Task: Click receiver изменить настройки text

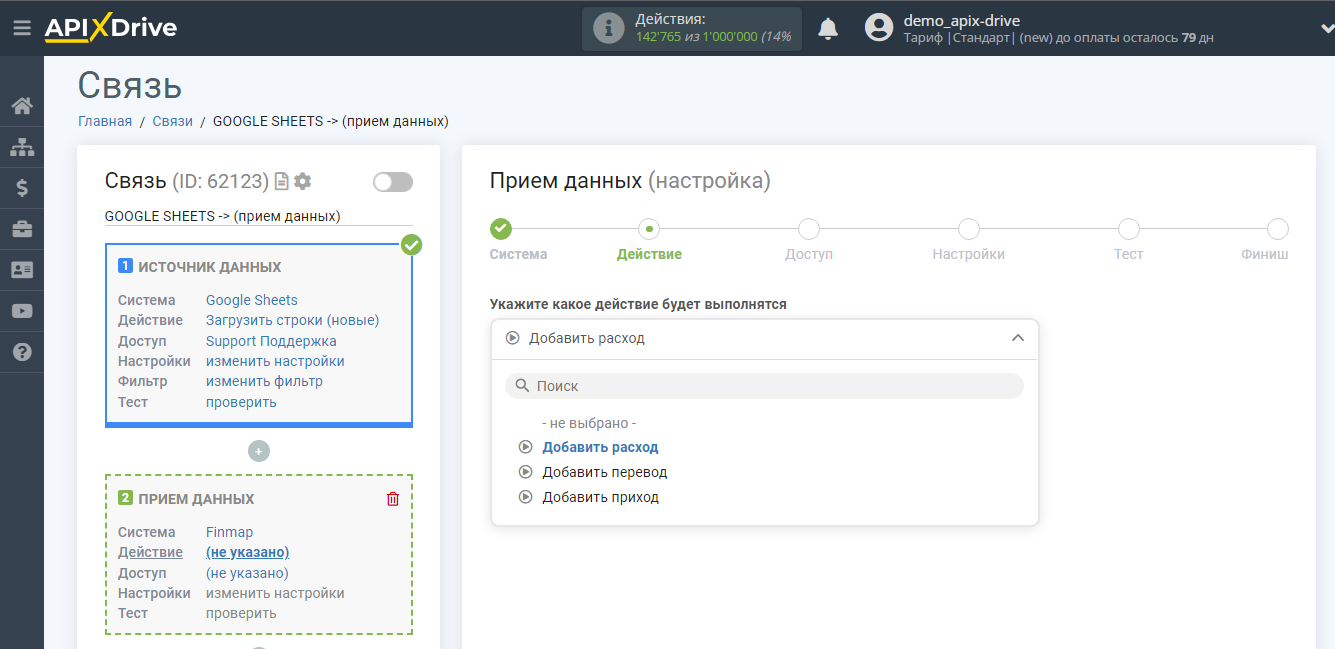Action: coord(275,593)
